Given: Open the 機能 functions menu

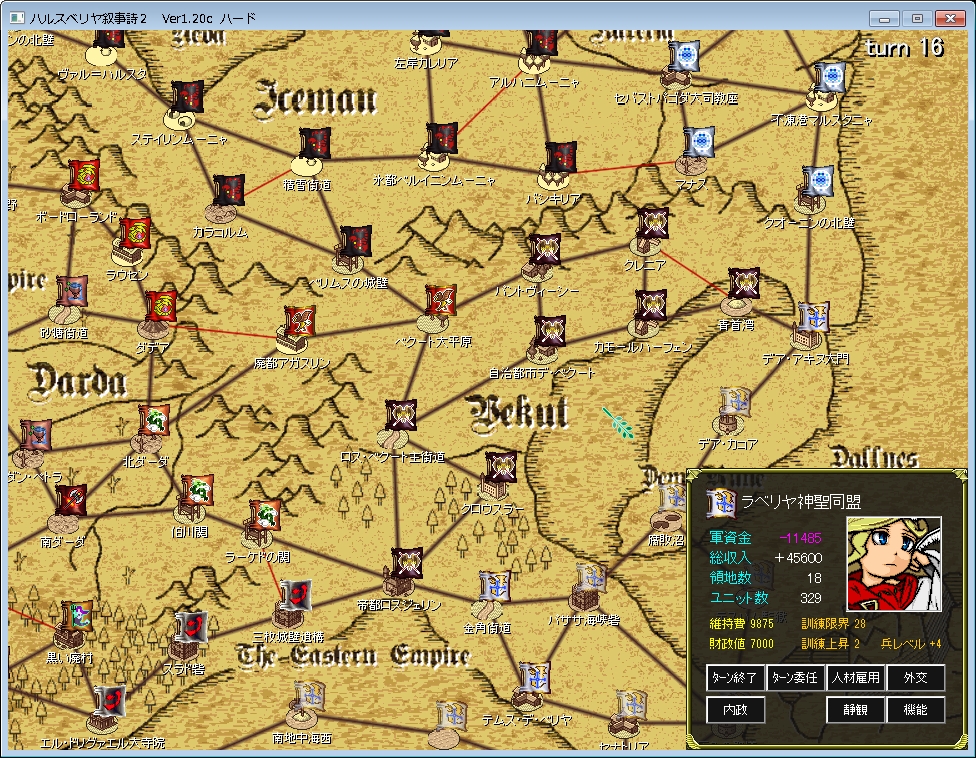Looking at the screenshot, I should 916,709.
